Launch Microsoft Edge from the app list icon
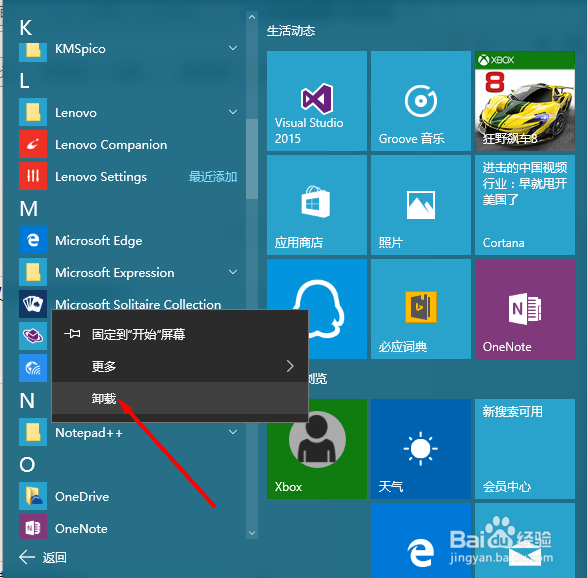 [x=33, y=240]
